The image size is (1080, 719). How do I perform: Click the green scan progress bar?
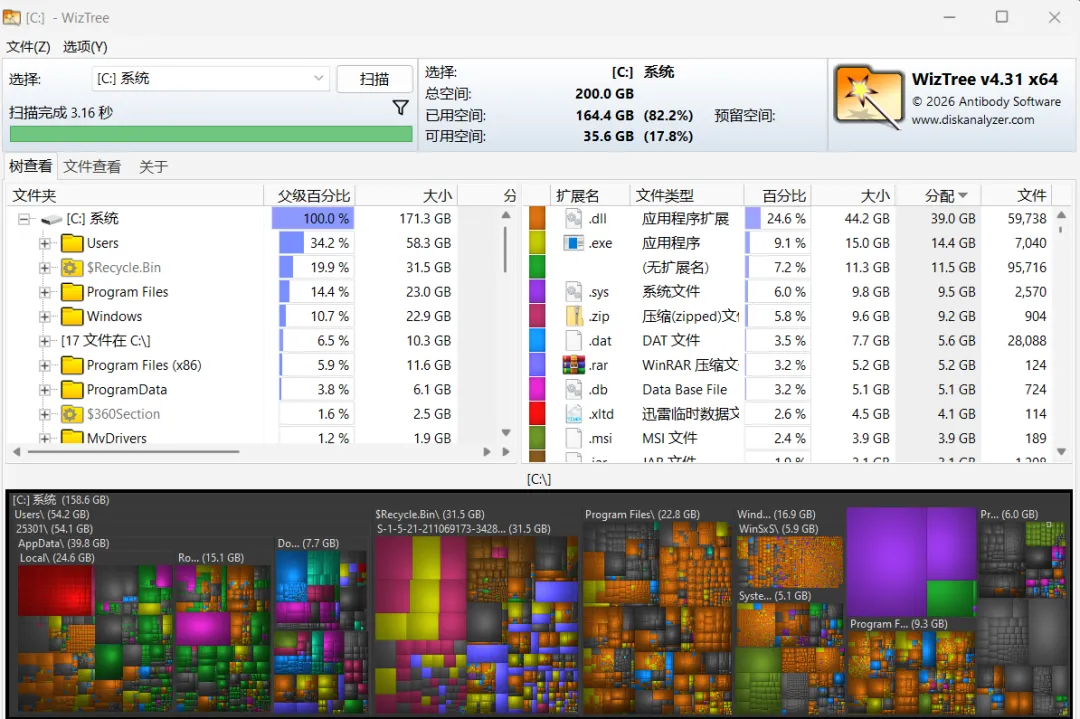pyautogui.click(x=211, y=134)
